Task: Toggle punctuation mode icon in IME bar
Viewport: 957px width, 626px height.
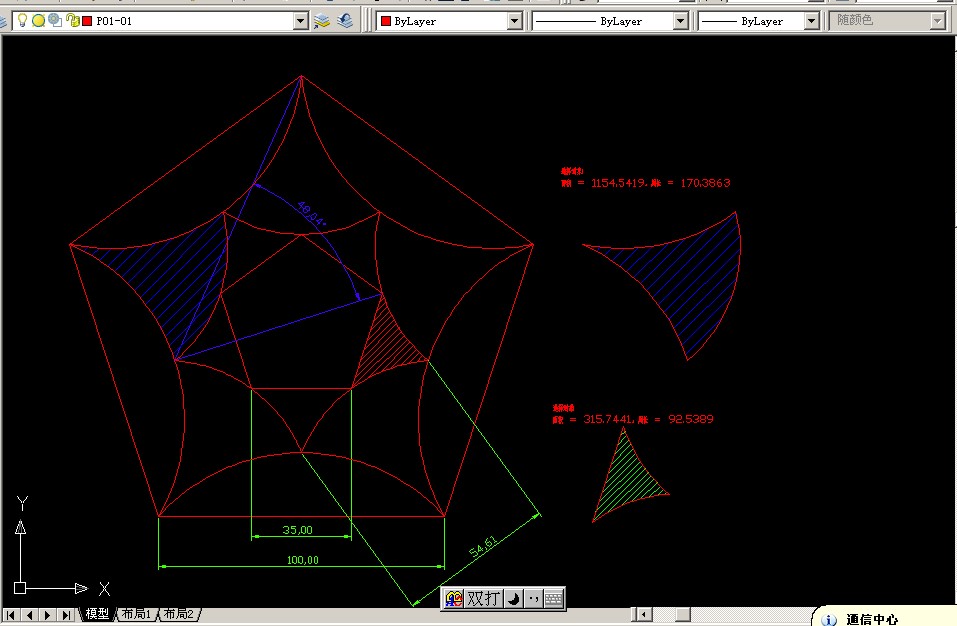Action: [x=533, y=599]
